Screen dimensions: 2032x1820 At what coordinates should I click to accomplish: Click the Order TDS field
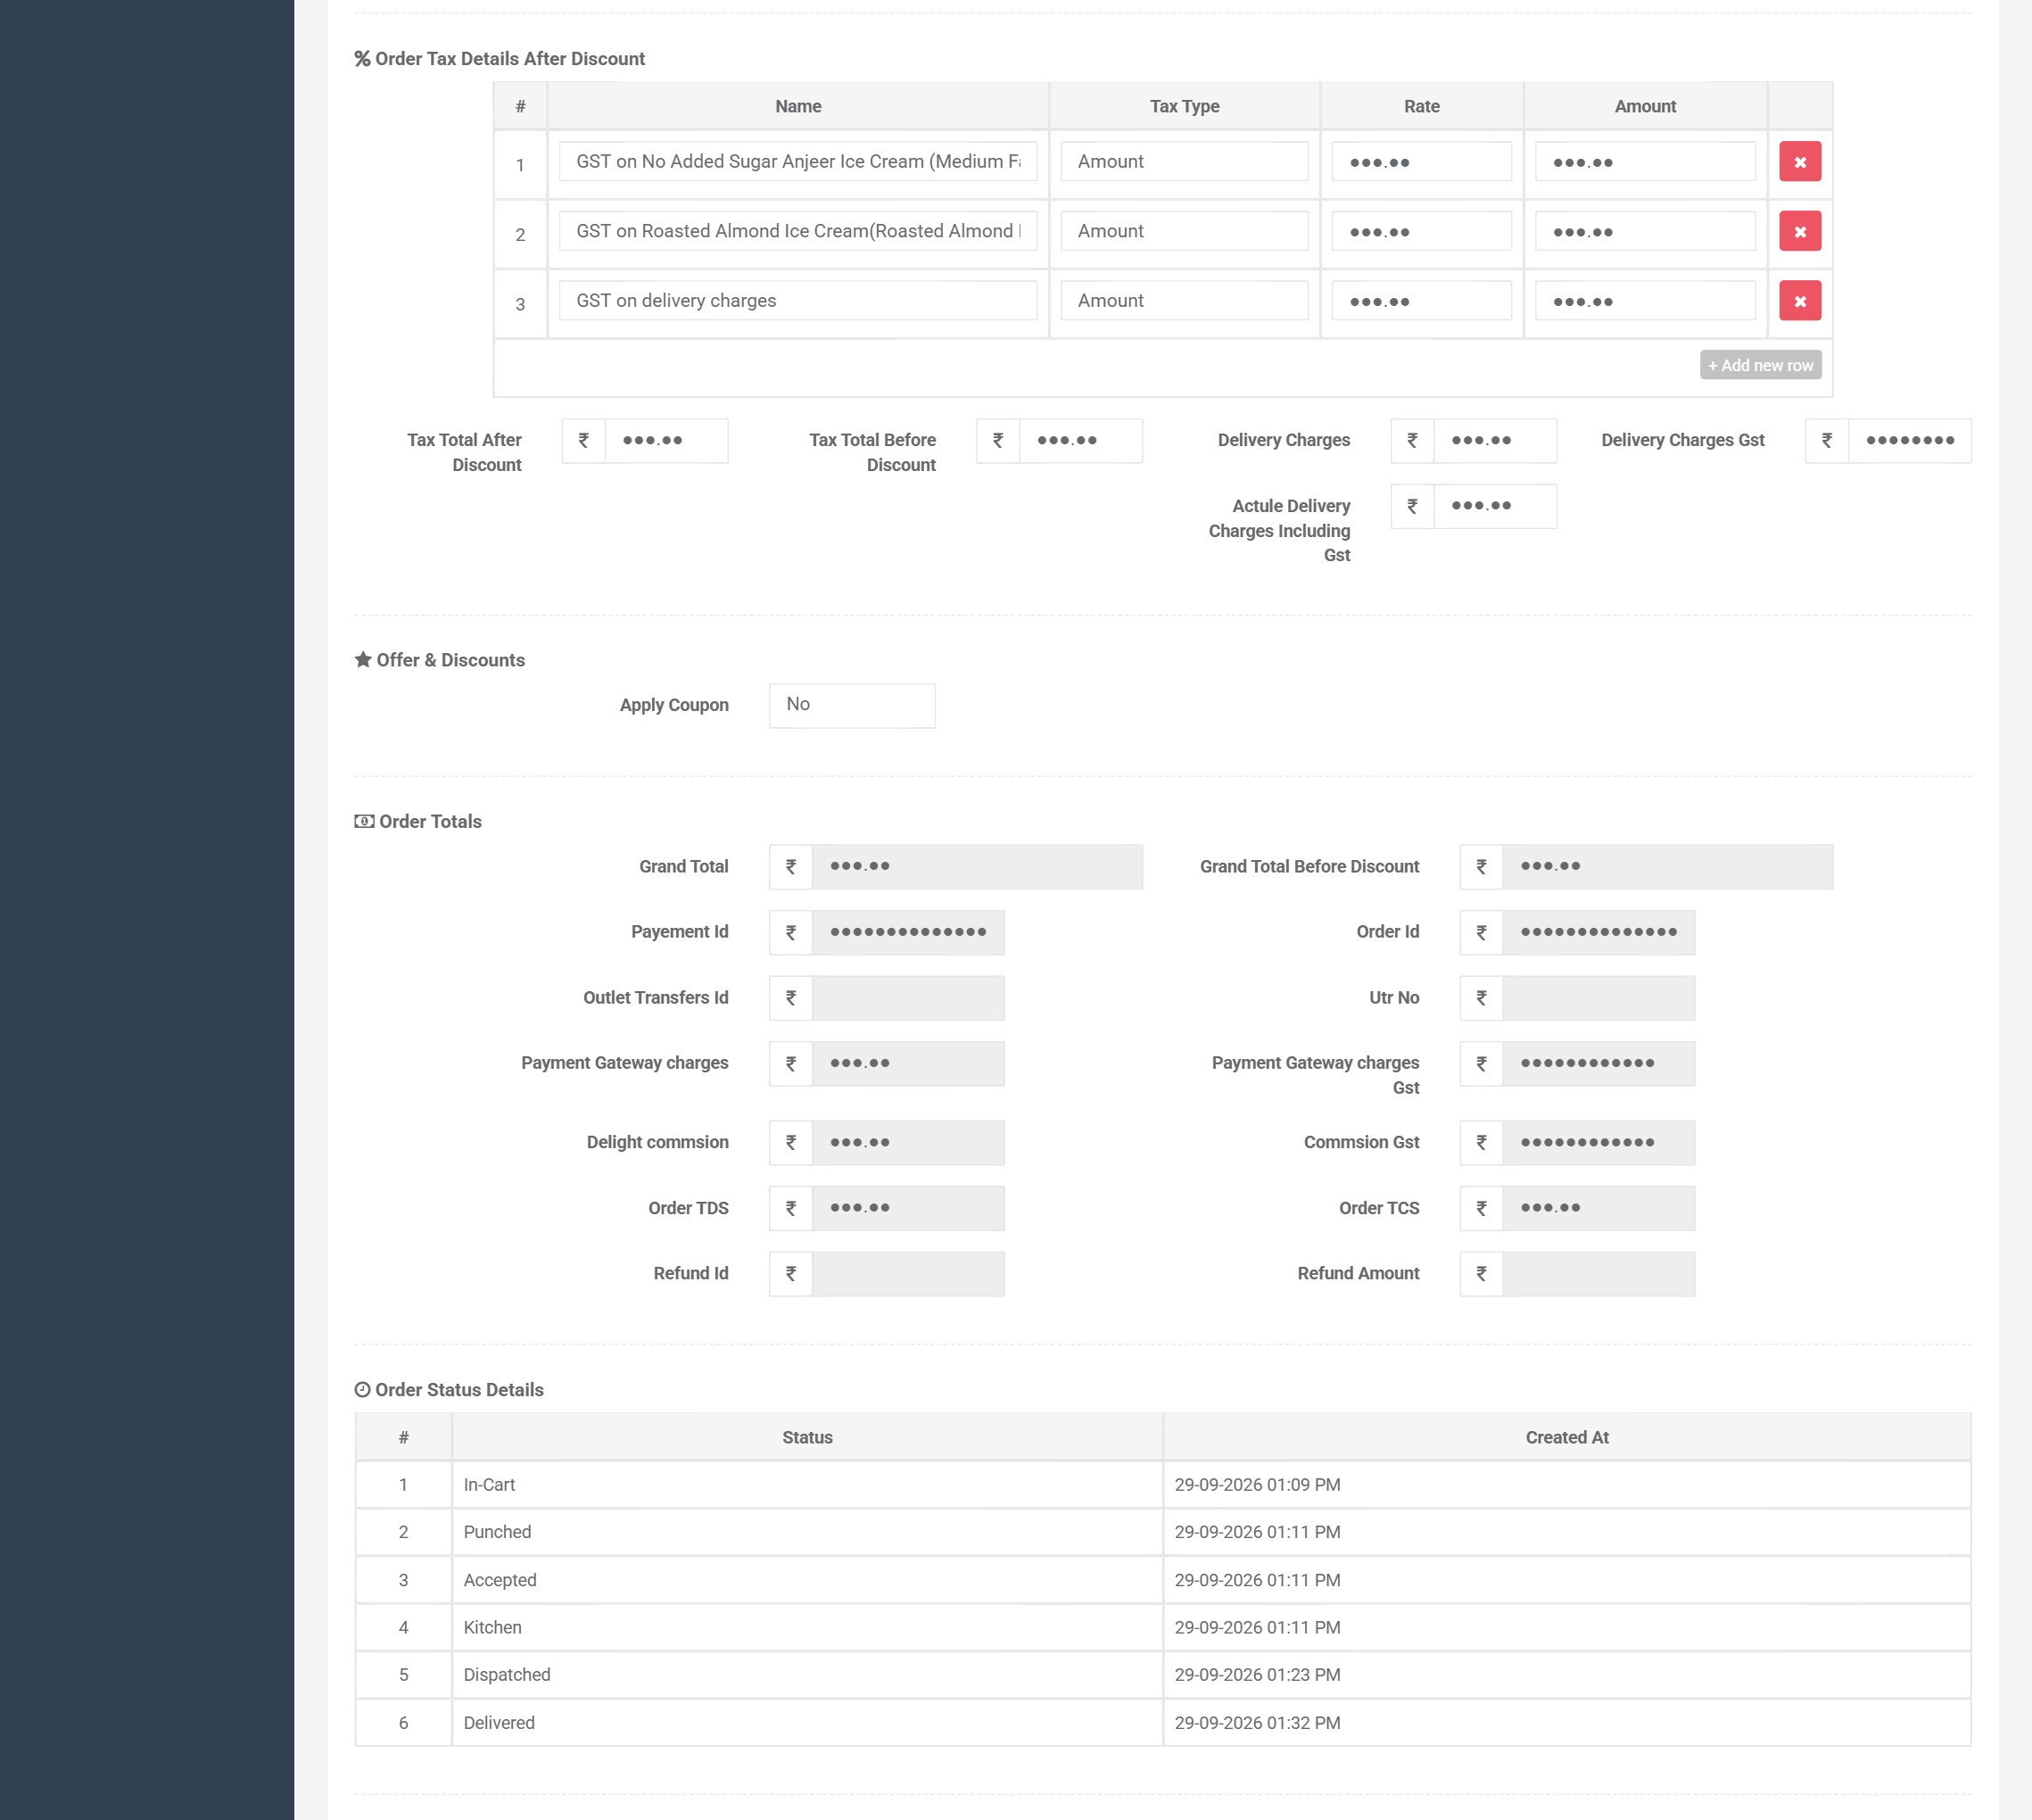coord(907,1208)
